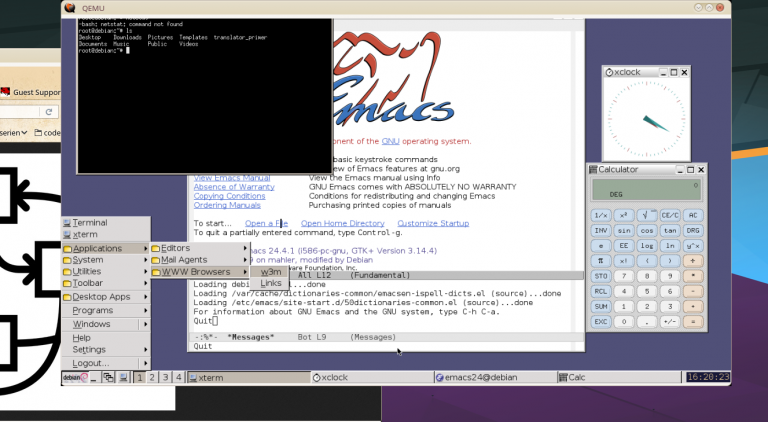Click the log key on Calculator
768x422 pixels.
(x=647, y=246)
